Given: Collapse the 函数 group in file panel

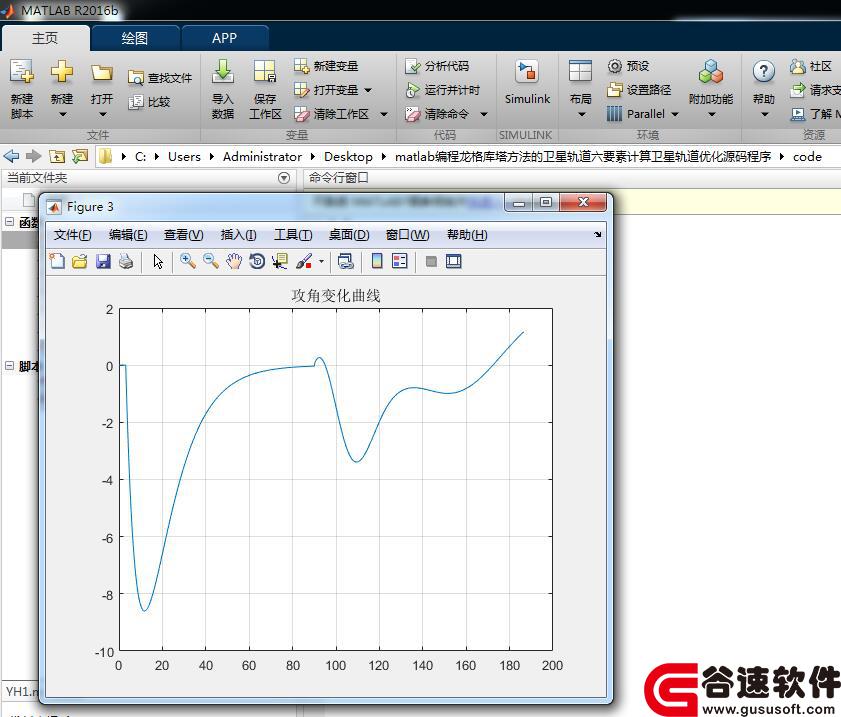Looking at the screenshot, I should tap(9, 221).
